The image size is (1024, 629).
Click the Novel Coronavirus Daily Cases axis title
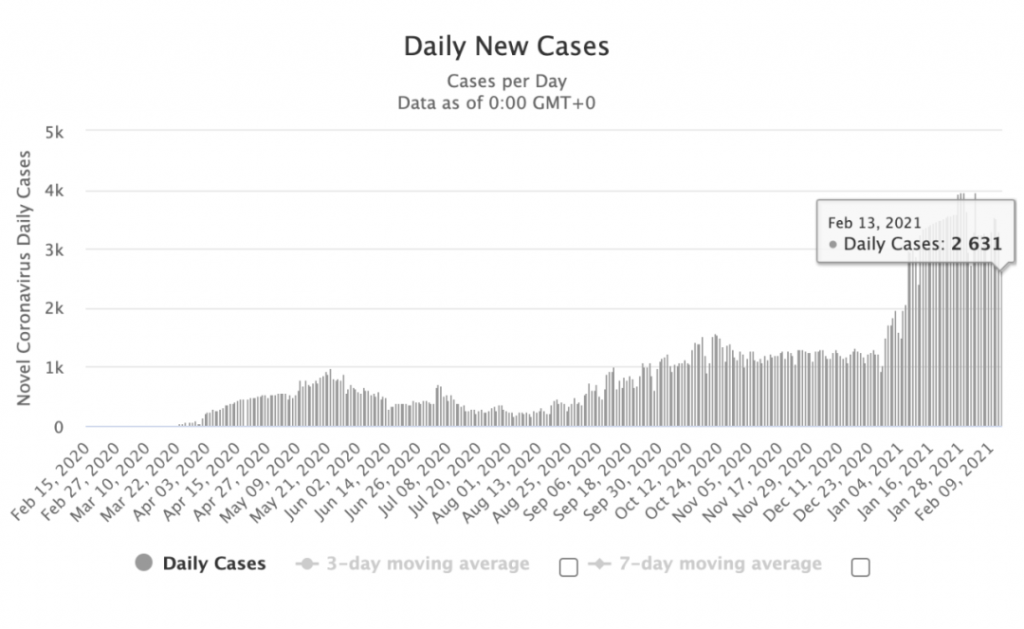tap(23, 278)
